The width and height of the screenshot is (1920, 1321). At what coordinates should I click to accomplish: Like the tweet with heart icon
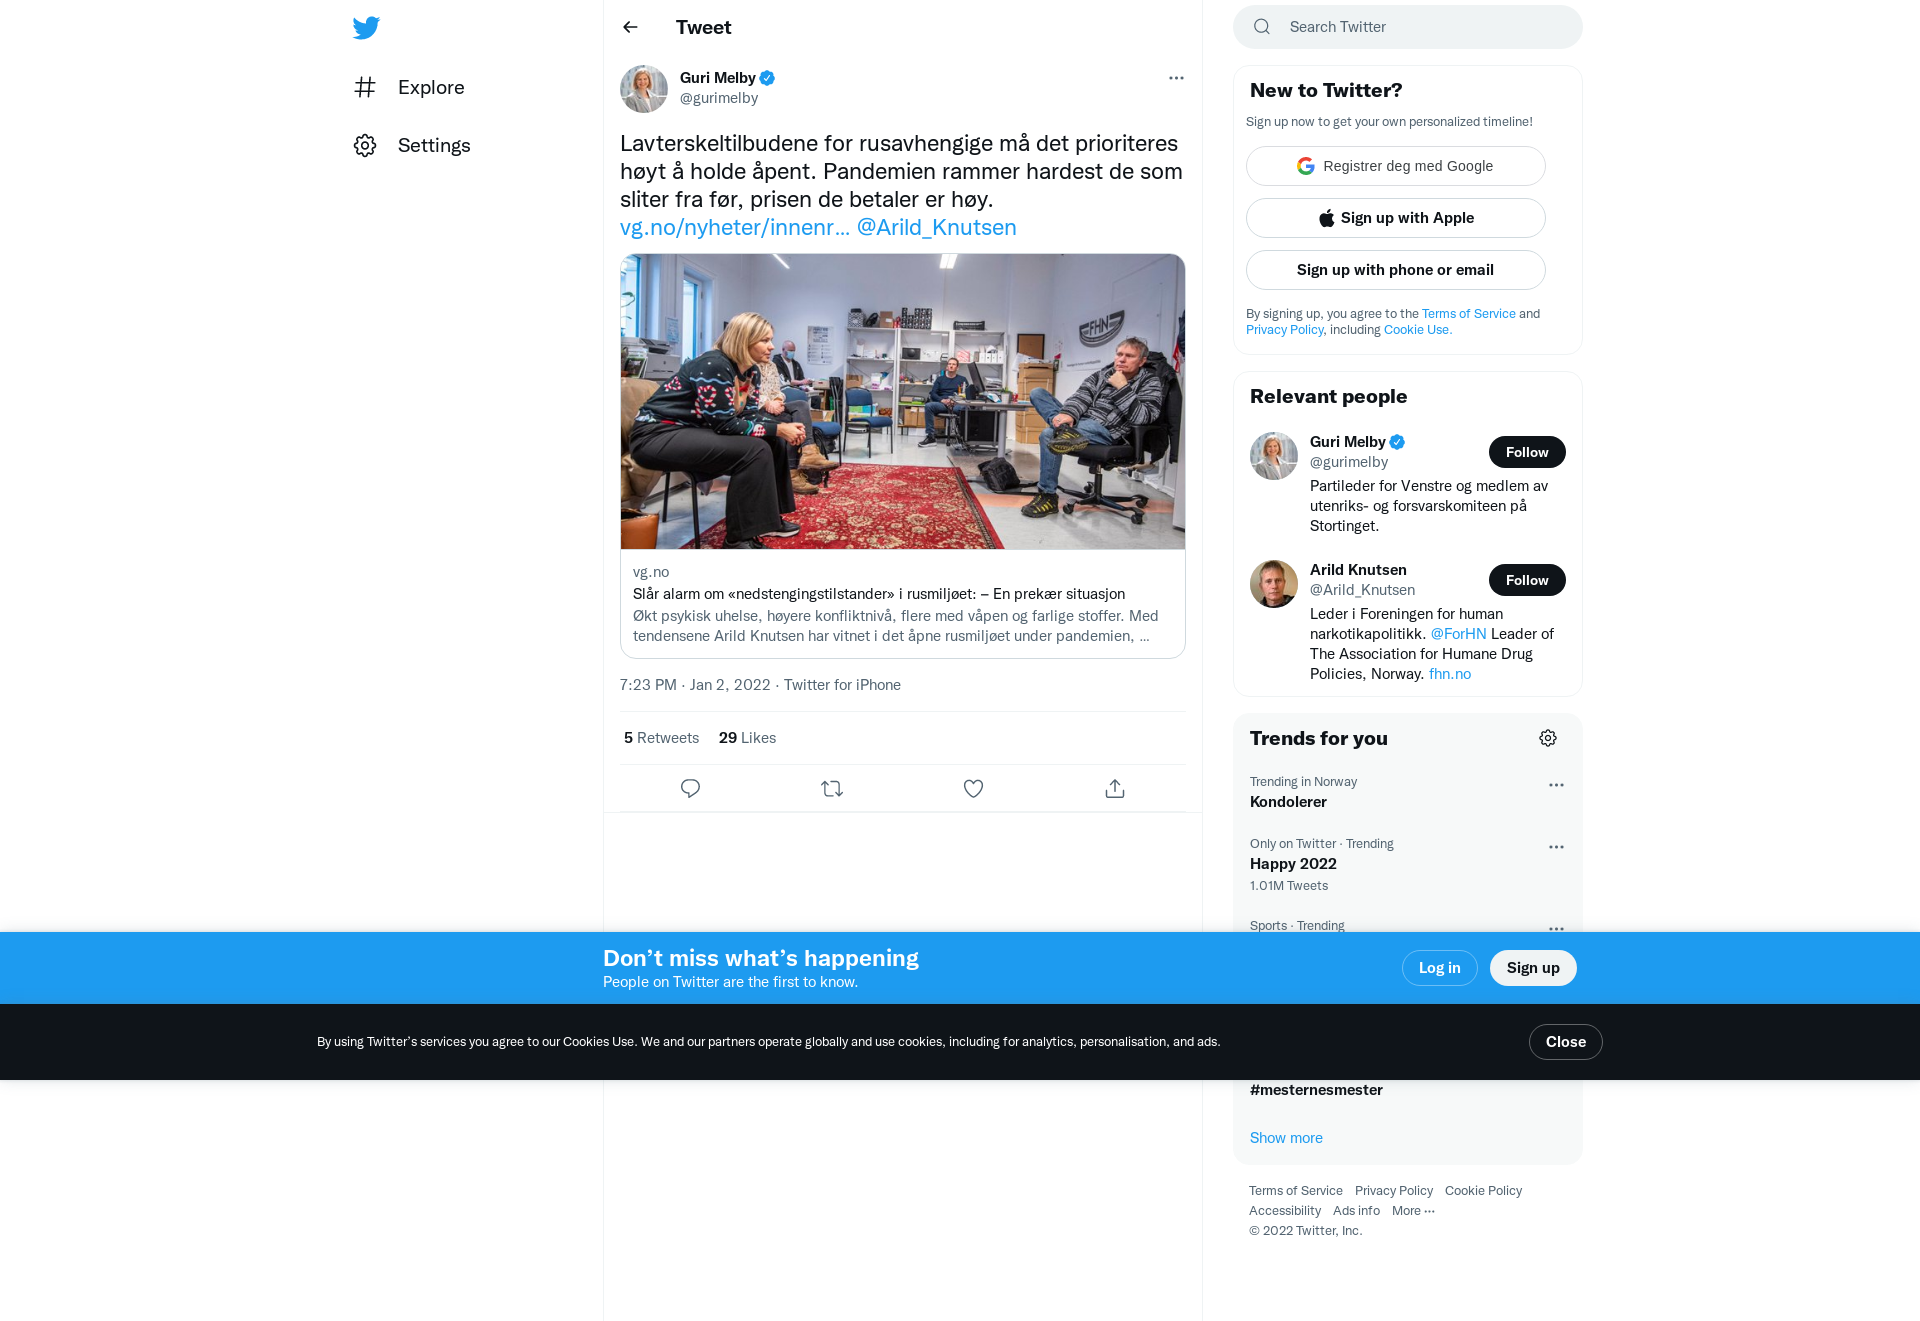(x=973, y=788)
